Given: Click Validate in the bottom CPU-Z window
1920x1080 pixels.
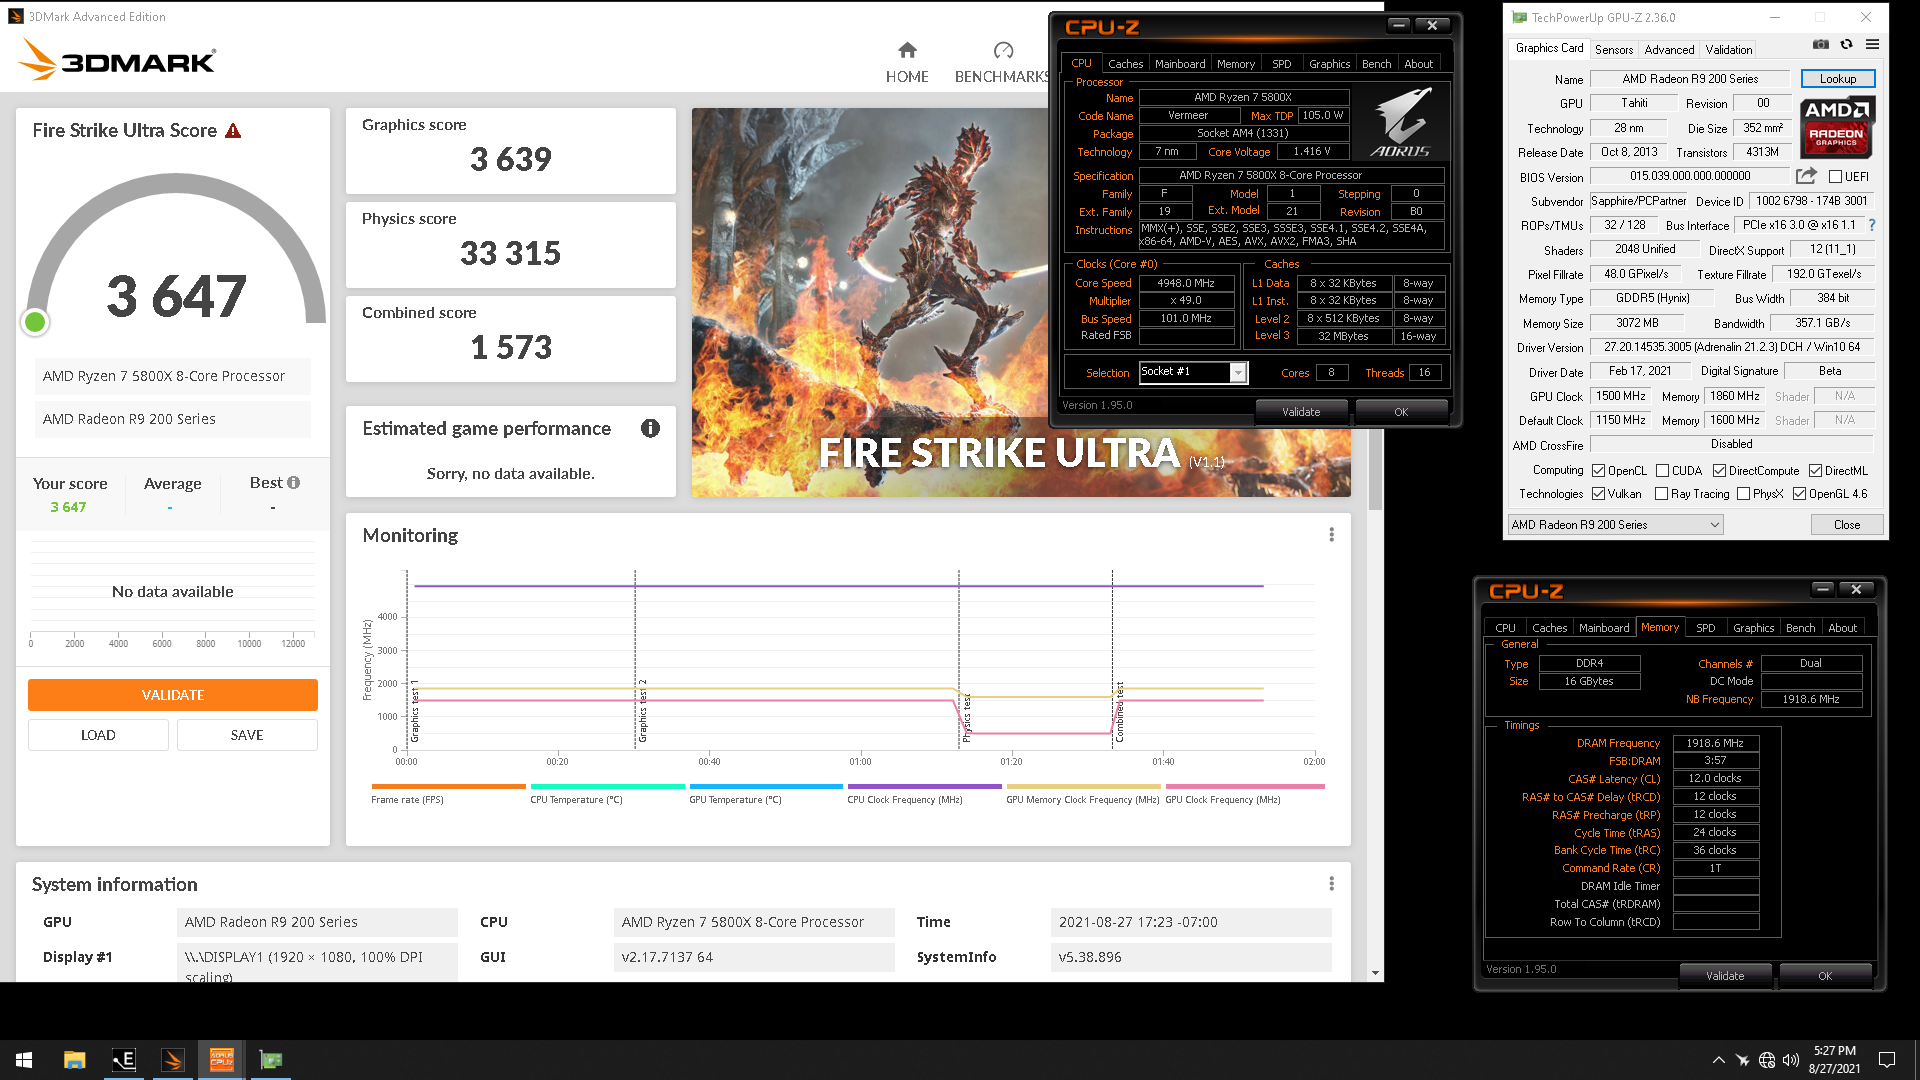Looking at the screenshot, I should [1724, 976].
